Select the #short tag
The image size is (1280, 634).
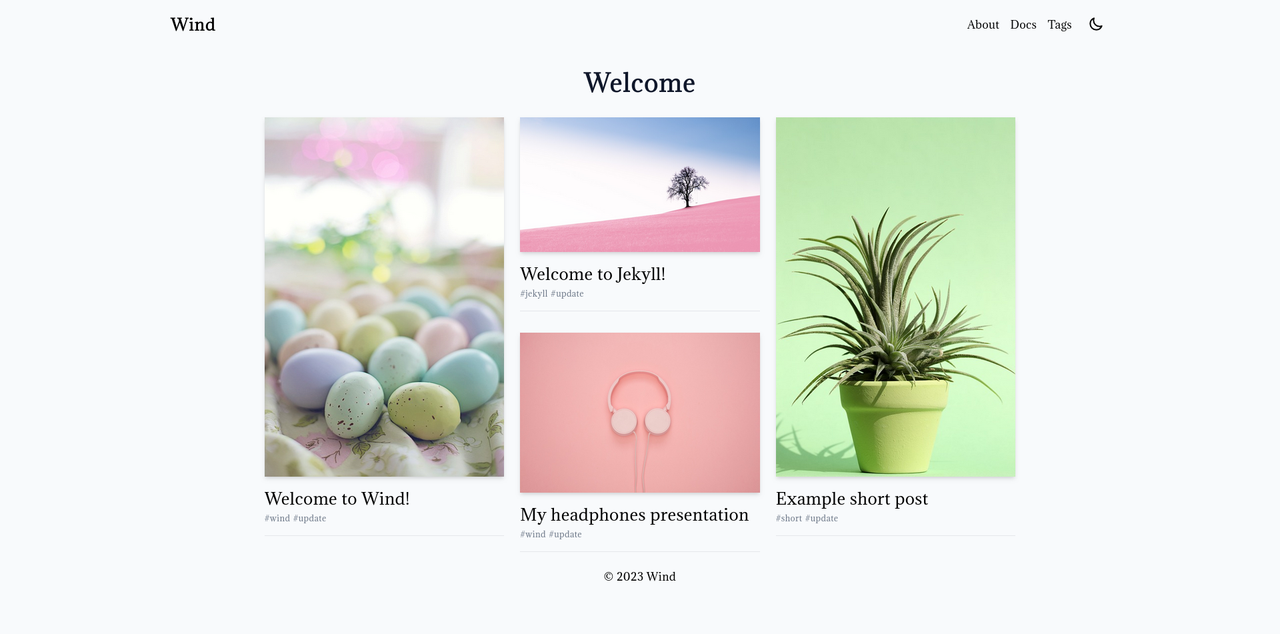[789, 518]
